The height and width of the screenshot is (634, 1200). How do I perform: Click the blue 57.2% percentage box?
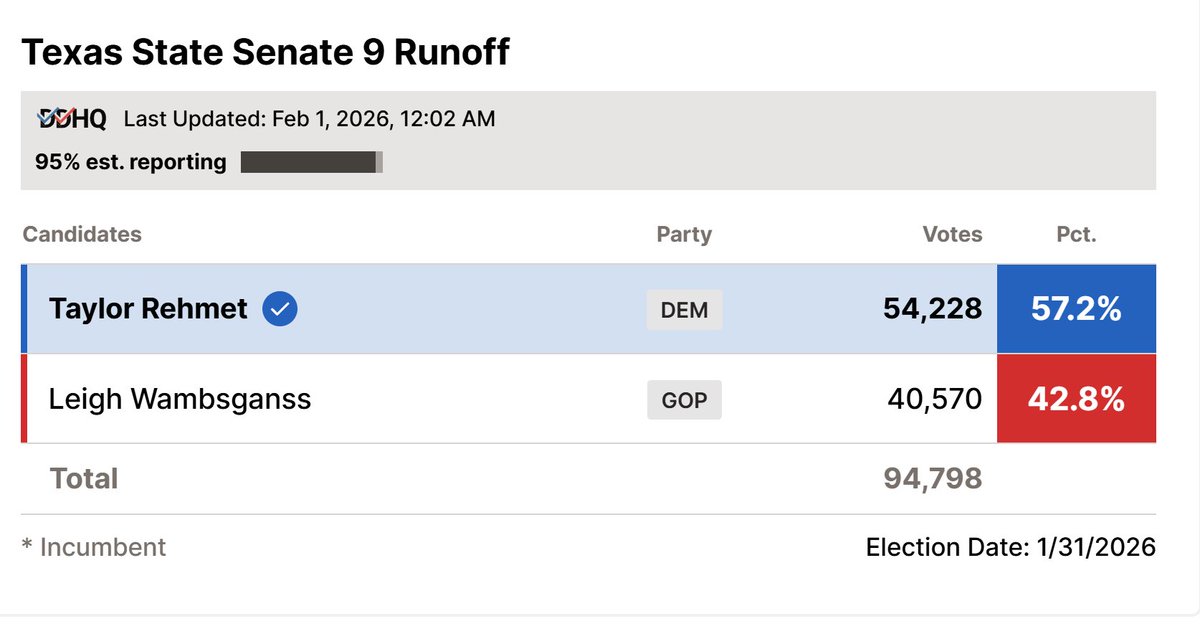[1077, 309]
